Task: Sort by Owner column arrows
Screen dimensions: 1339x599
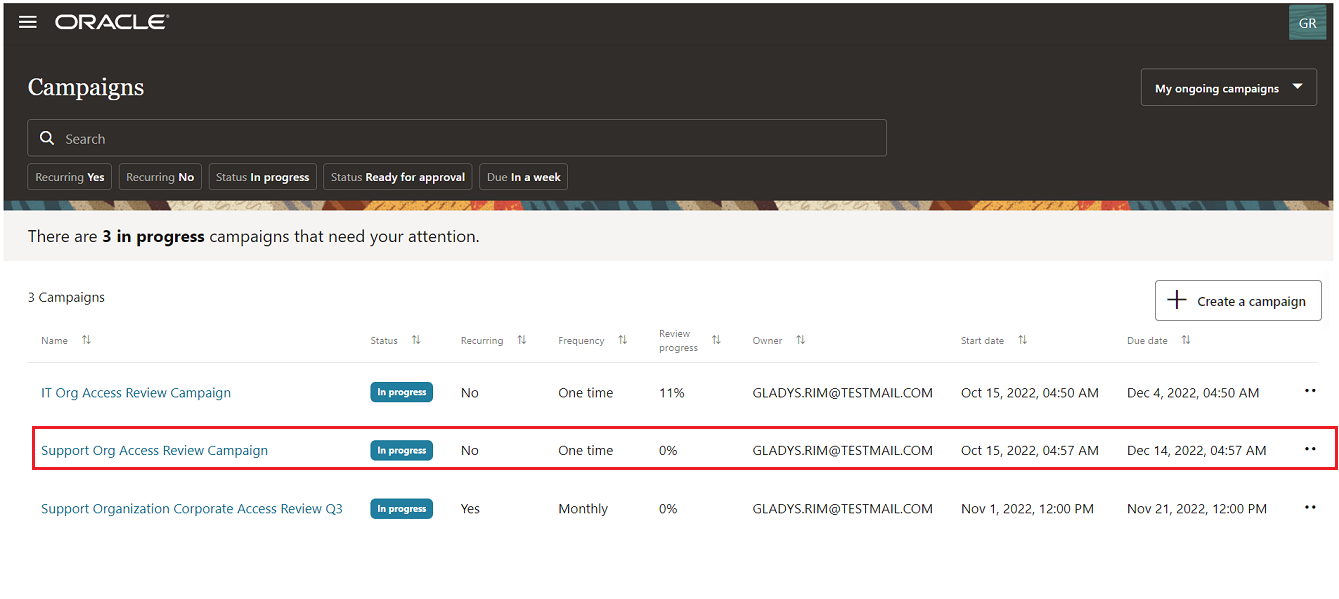Action: point(800,340)
